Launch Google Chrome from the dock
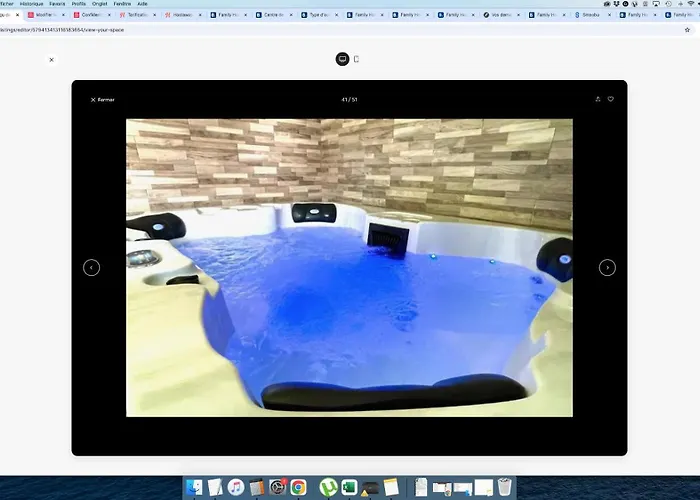Viewport: 700px width, 500px height. coord(298,487)
